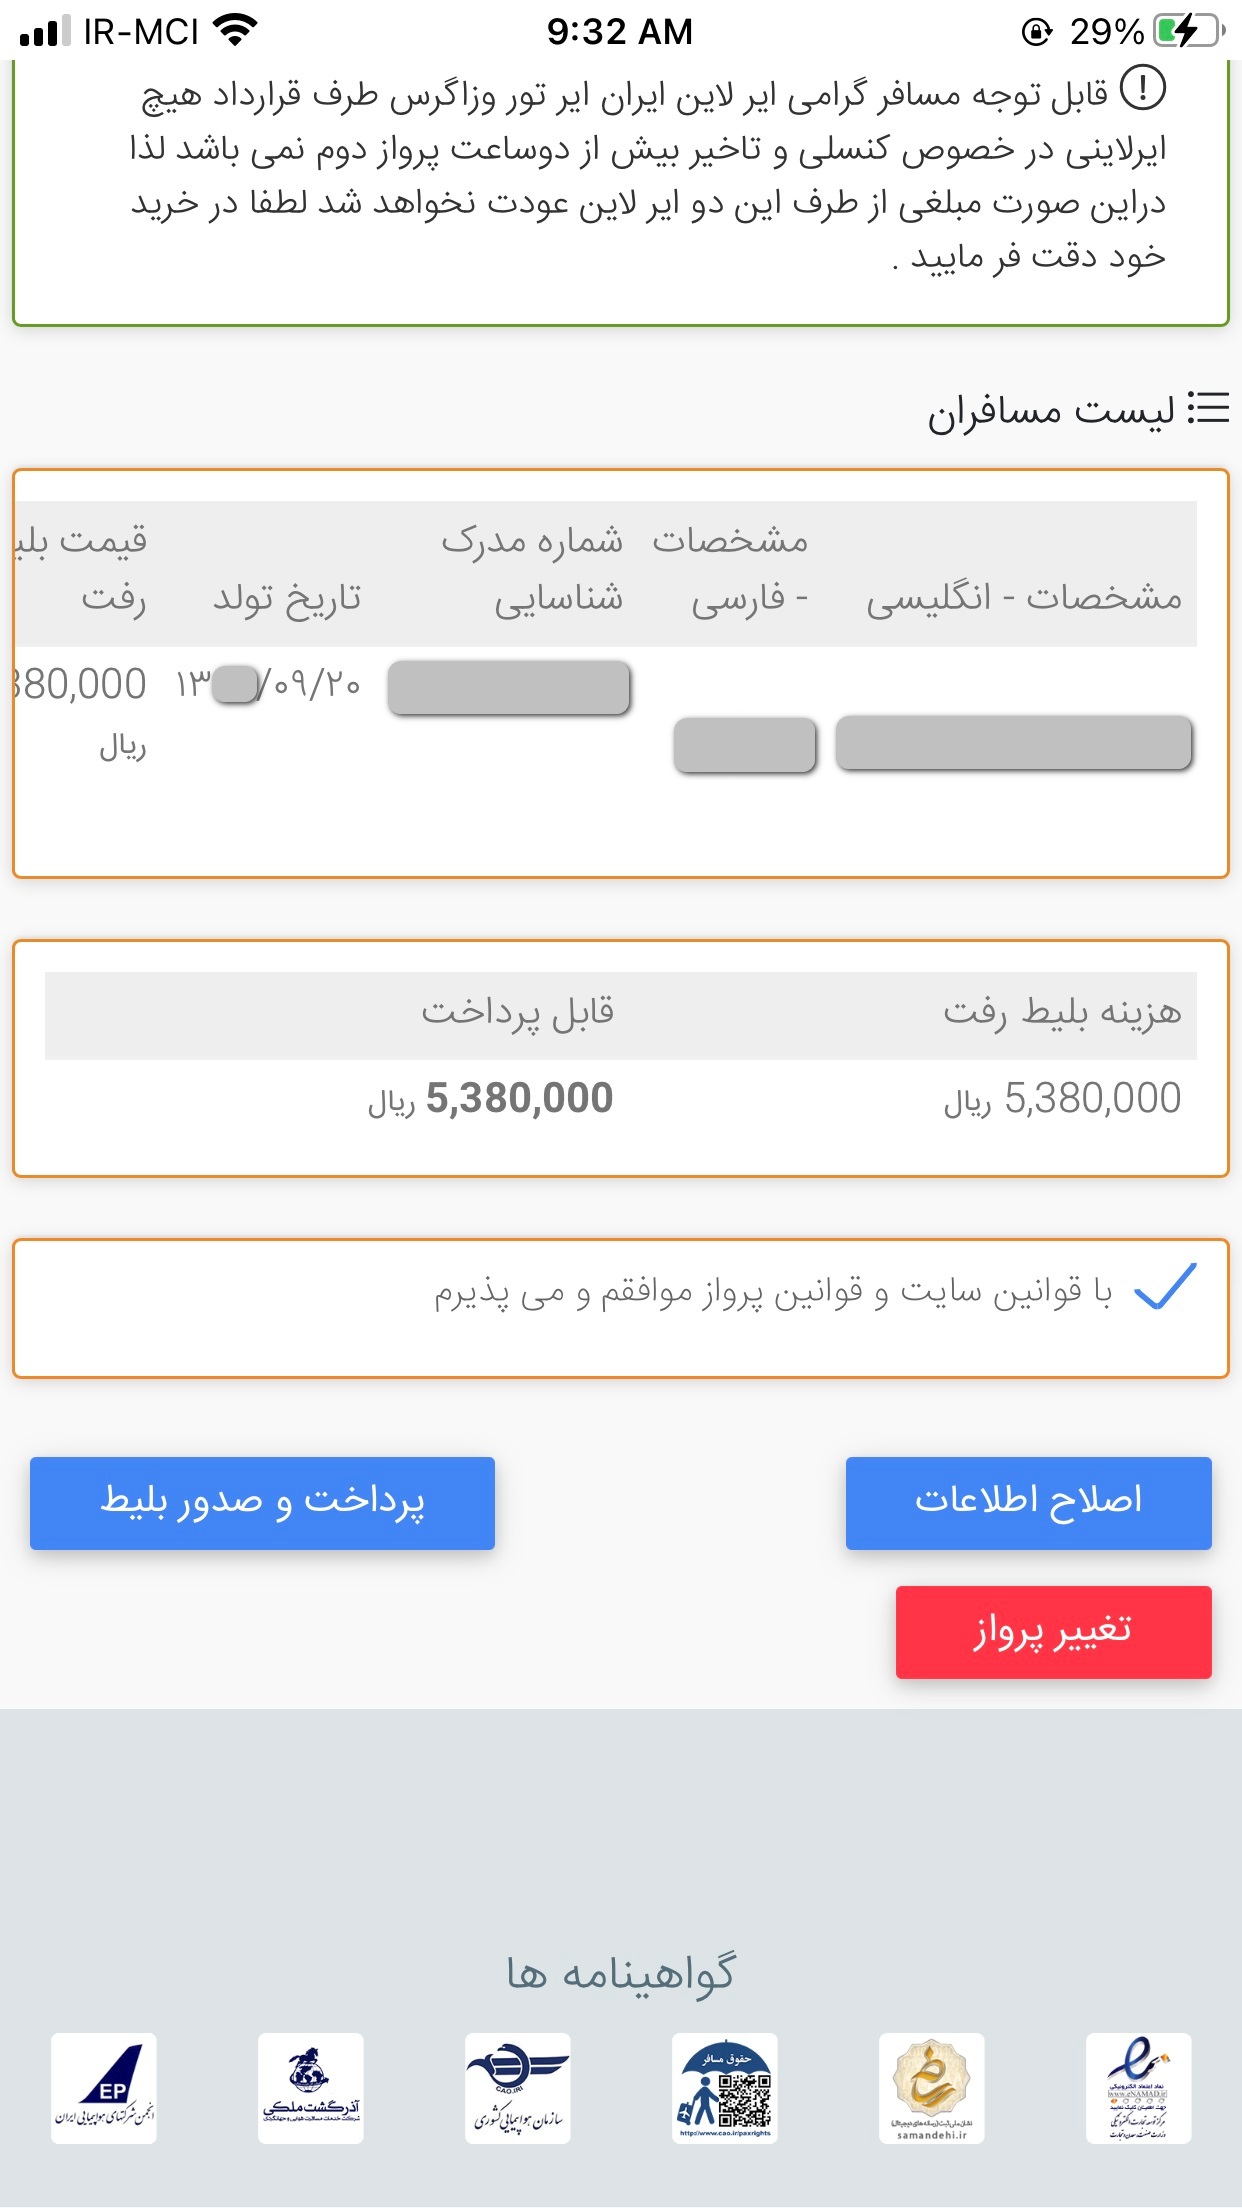Click the اصلاح اطلاعات button
The image size is (1242, 2208).
pyautogui.click(x=1028, y=1502)
